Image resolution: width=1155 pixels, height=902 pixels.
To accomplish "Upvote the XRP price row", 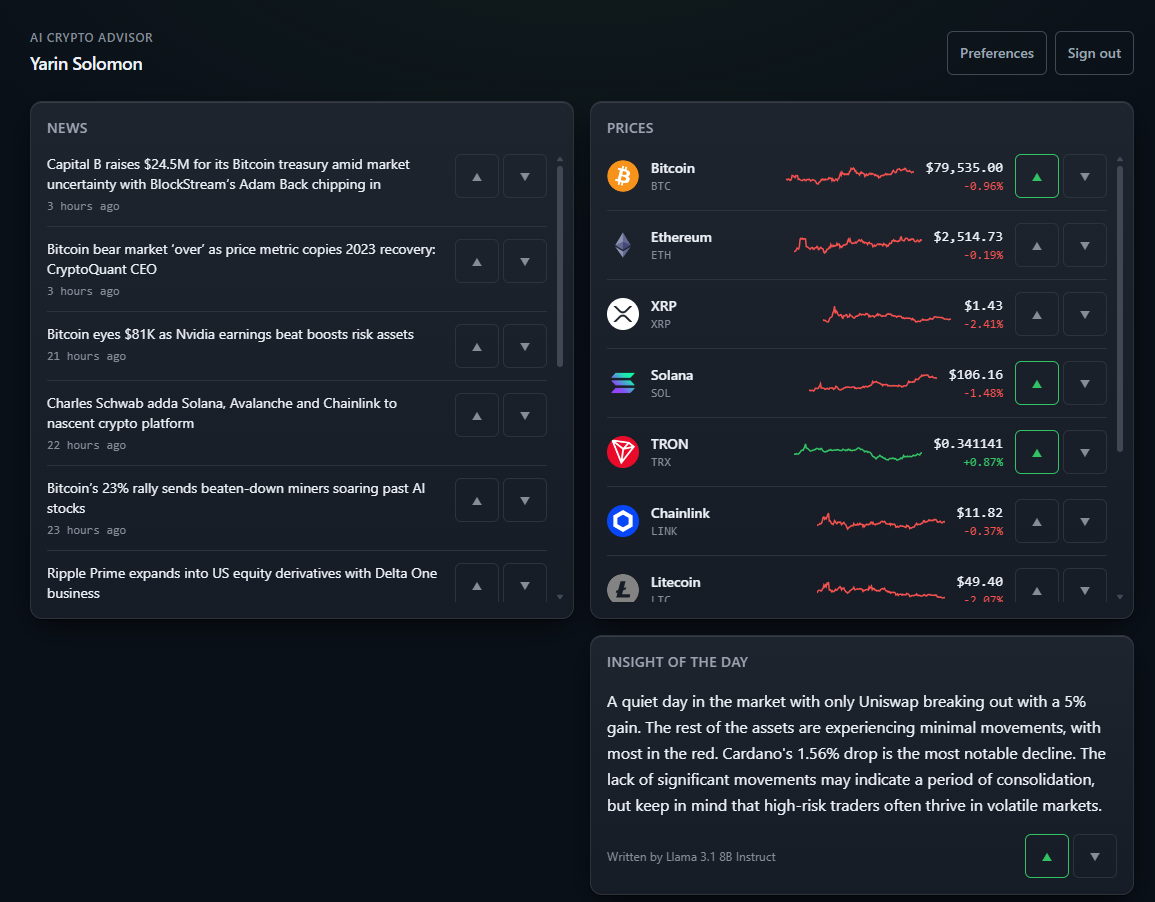I will coord(1036,314).
